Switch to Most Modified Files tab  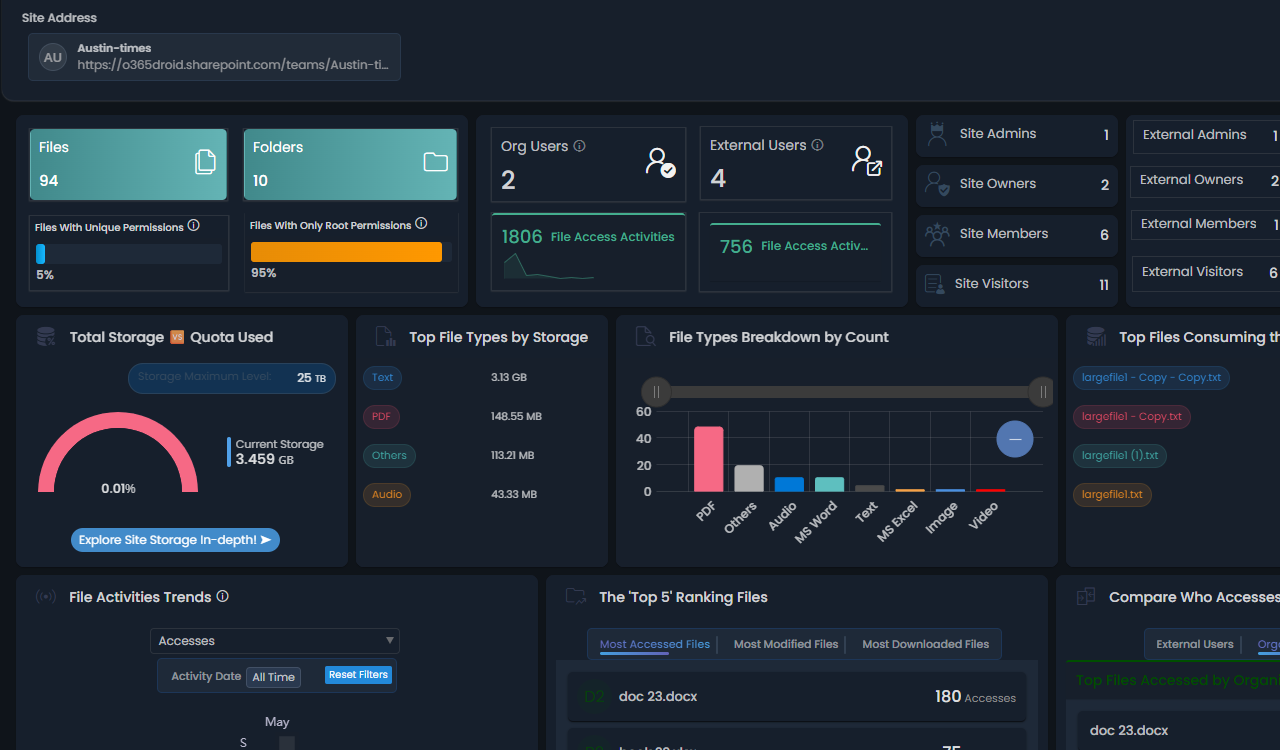pos(786,644)
